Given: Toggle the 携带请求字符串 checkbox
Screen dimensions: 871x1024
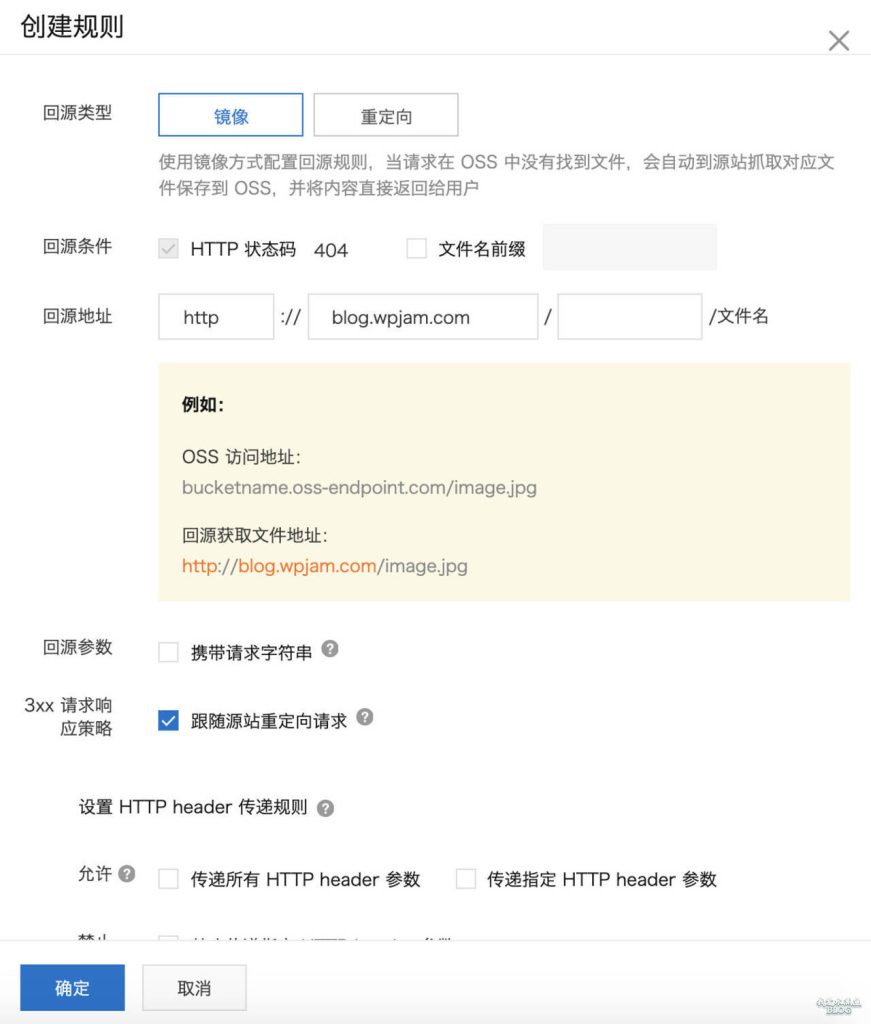Looking at the screenshot, I should (168, 653).
